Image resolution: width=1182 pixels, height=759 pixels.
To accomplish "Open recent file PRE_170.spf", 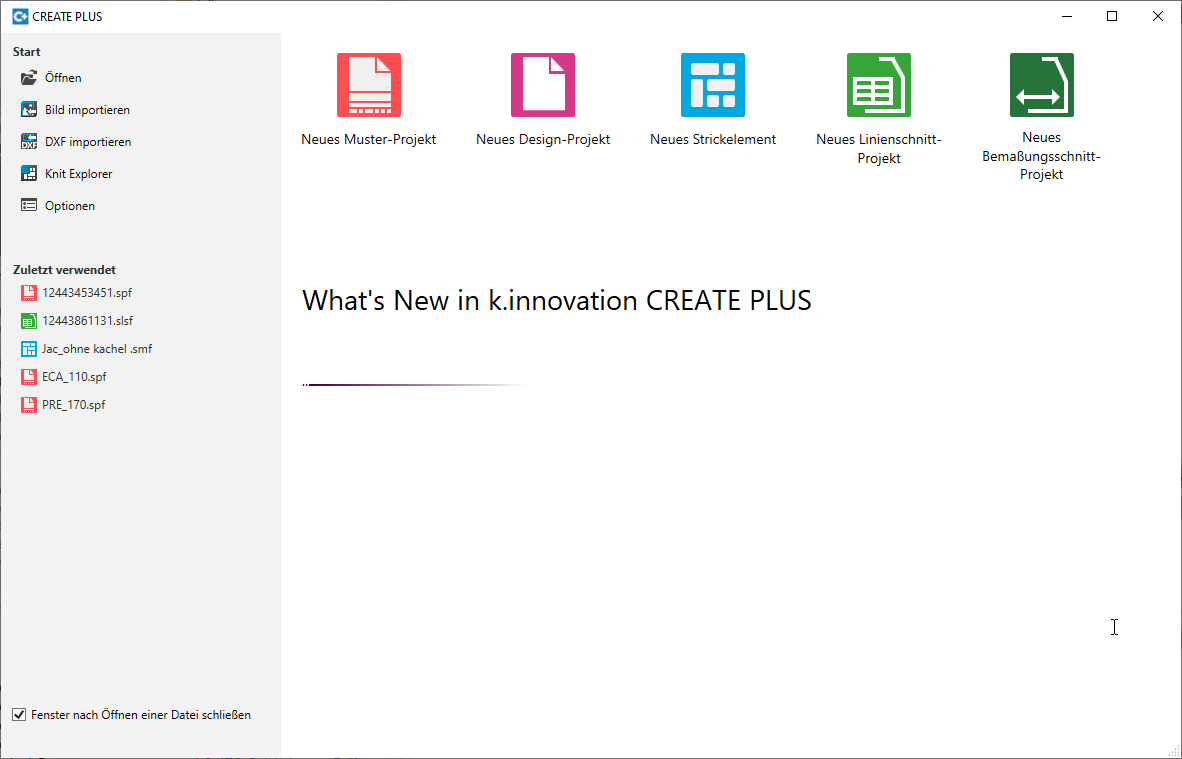I will click(x=73, y=405).
